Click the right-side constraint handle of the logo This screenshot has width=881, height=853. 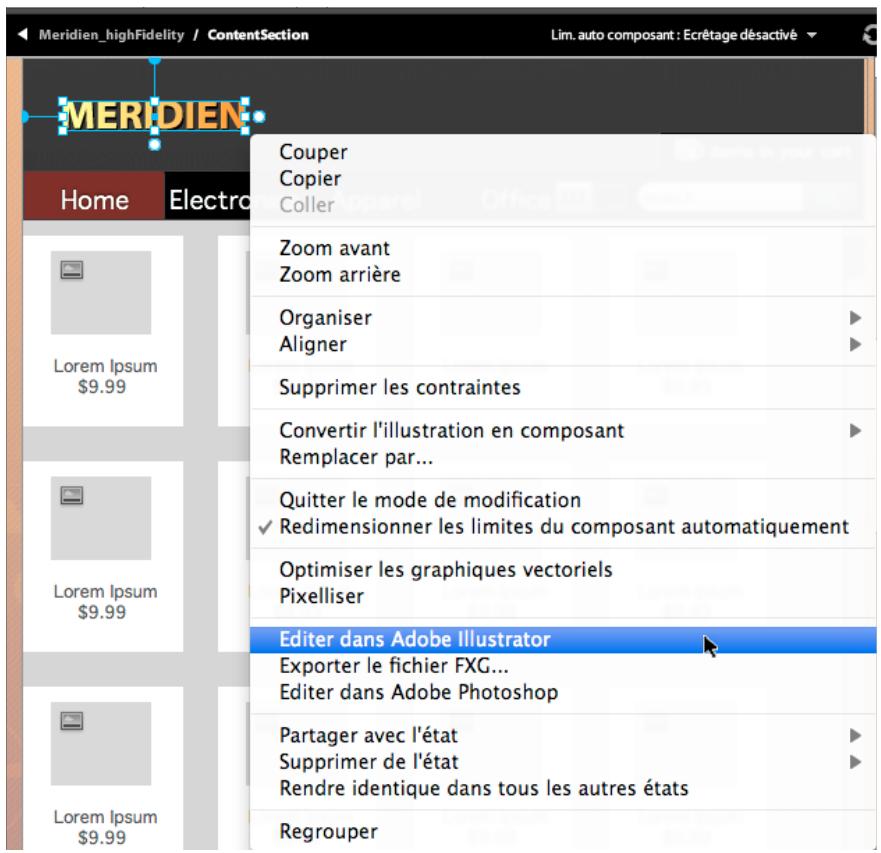[x=259, y=116]
